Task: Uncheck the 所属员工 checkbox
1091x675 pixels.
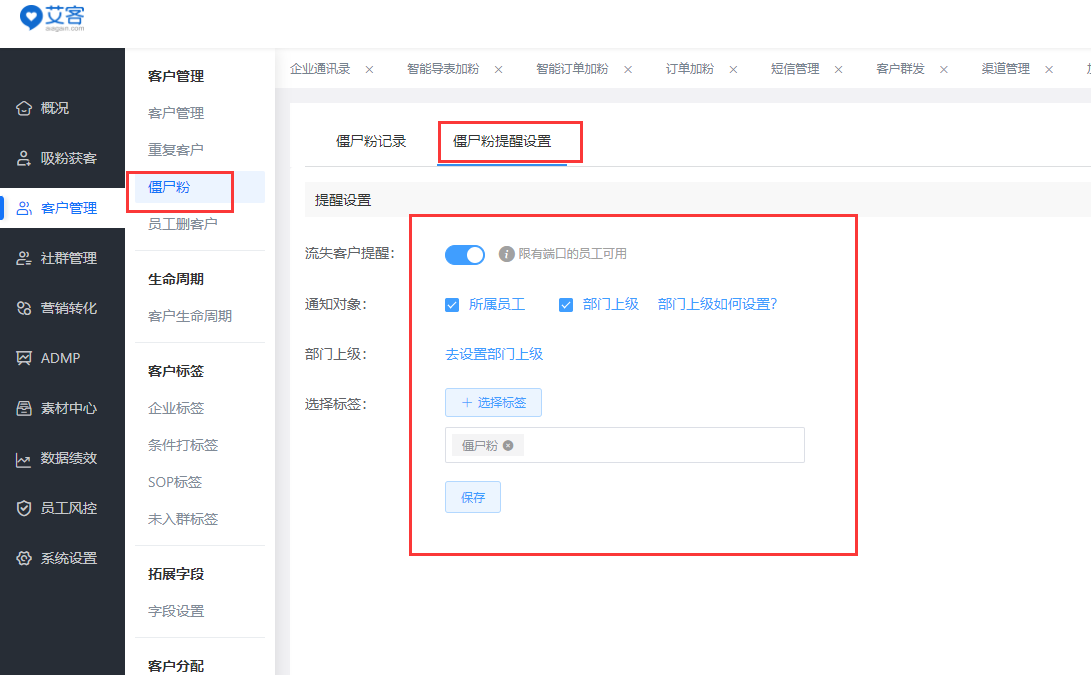Action: (452, 304)
